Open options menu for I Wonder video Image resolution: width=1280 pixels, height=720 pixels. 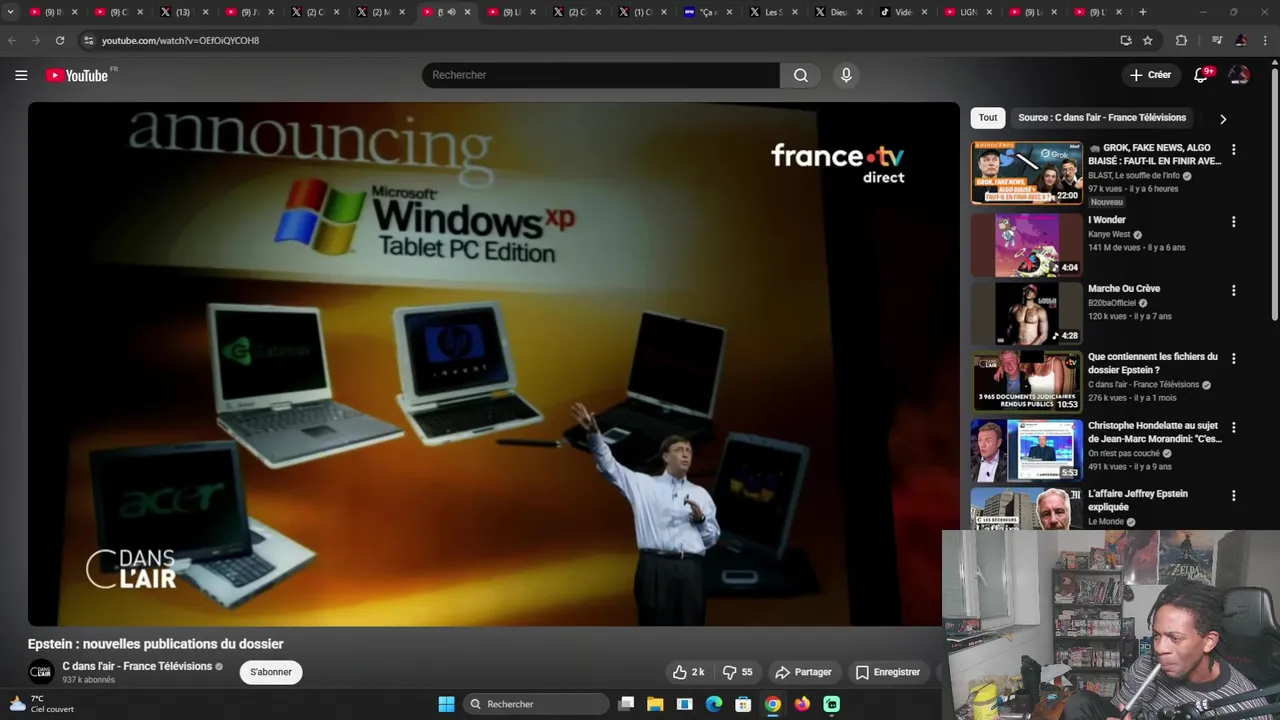(x=1233, y=221)
